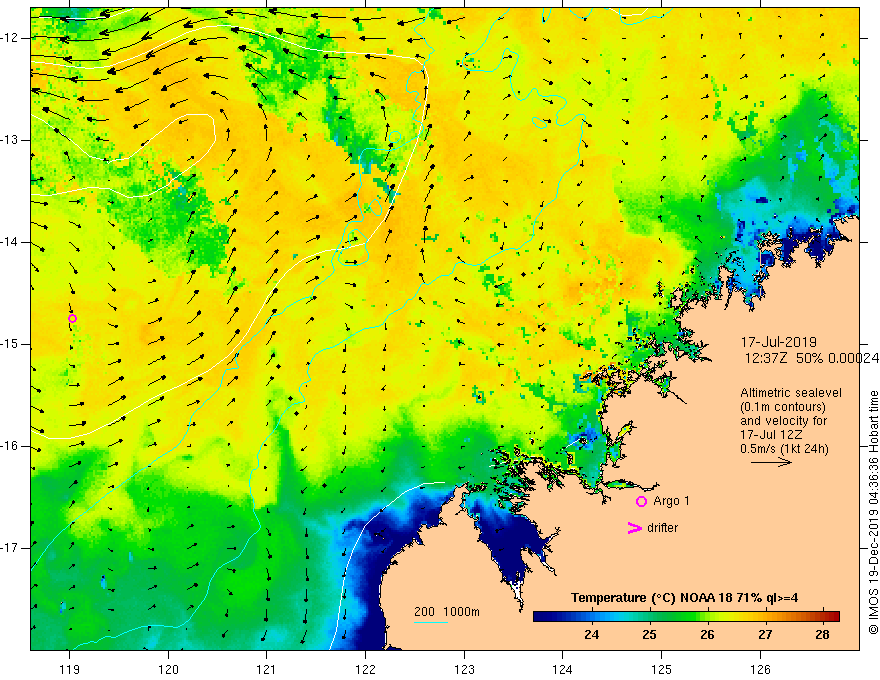Click the longitude axis label 125
The height and width of the screenshot is (680, 880).
click(662, 669)
